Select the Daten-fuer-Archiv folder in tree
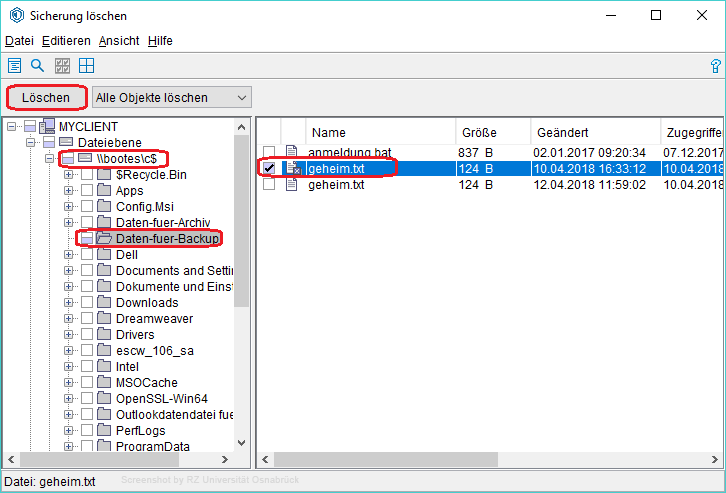The image size is (726, 493). point(162,223)
